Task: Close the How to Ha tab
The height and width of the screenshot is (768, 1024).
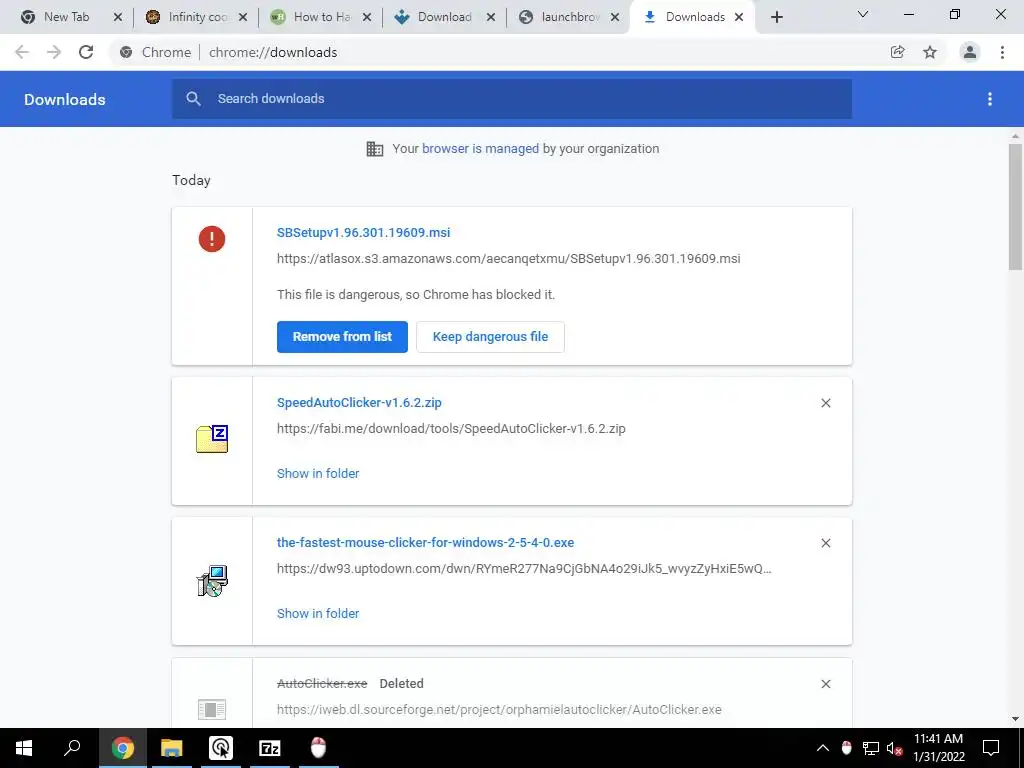Action: 367,17
